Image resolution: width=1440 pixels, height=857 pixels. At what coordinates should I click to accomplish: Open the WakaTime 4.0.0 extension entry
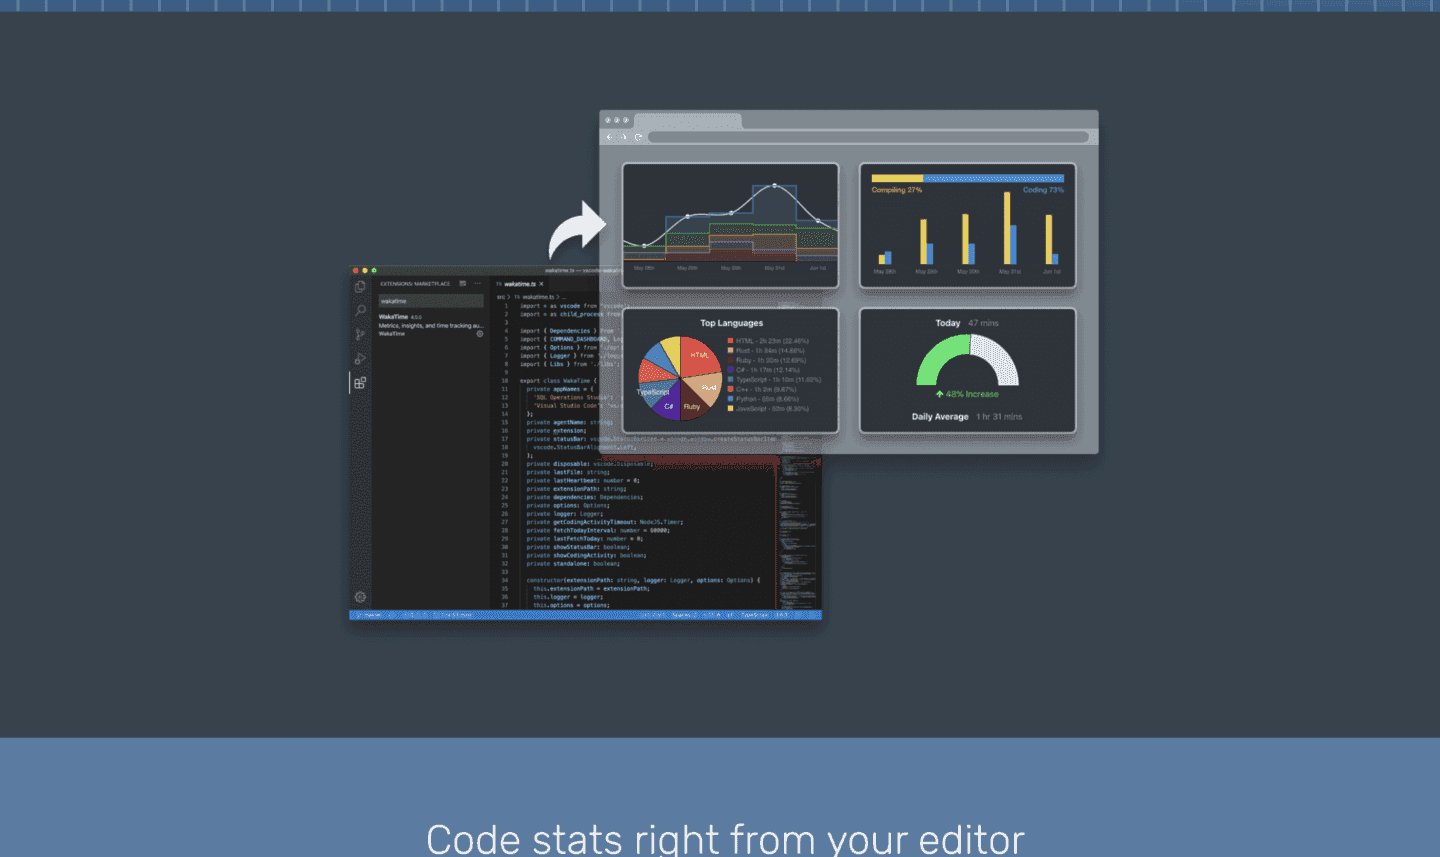[430, 325]
